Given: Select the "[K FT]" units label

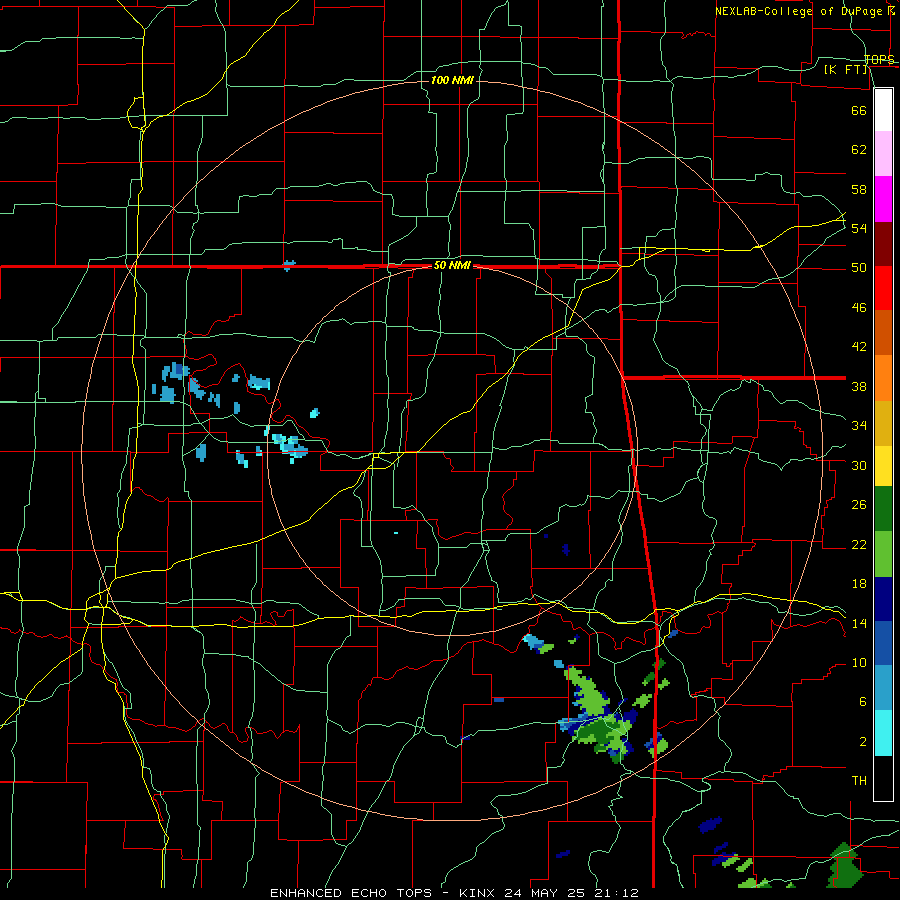Looking at the screenshot, I should (x=846, y=70).
